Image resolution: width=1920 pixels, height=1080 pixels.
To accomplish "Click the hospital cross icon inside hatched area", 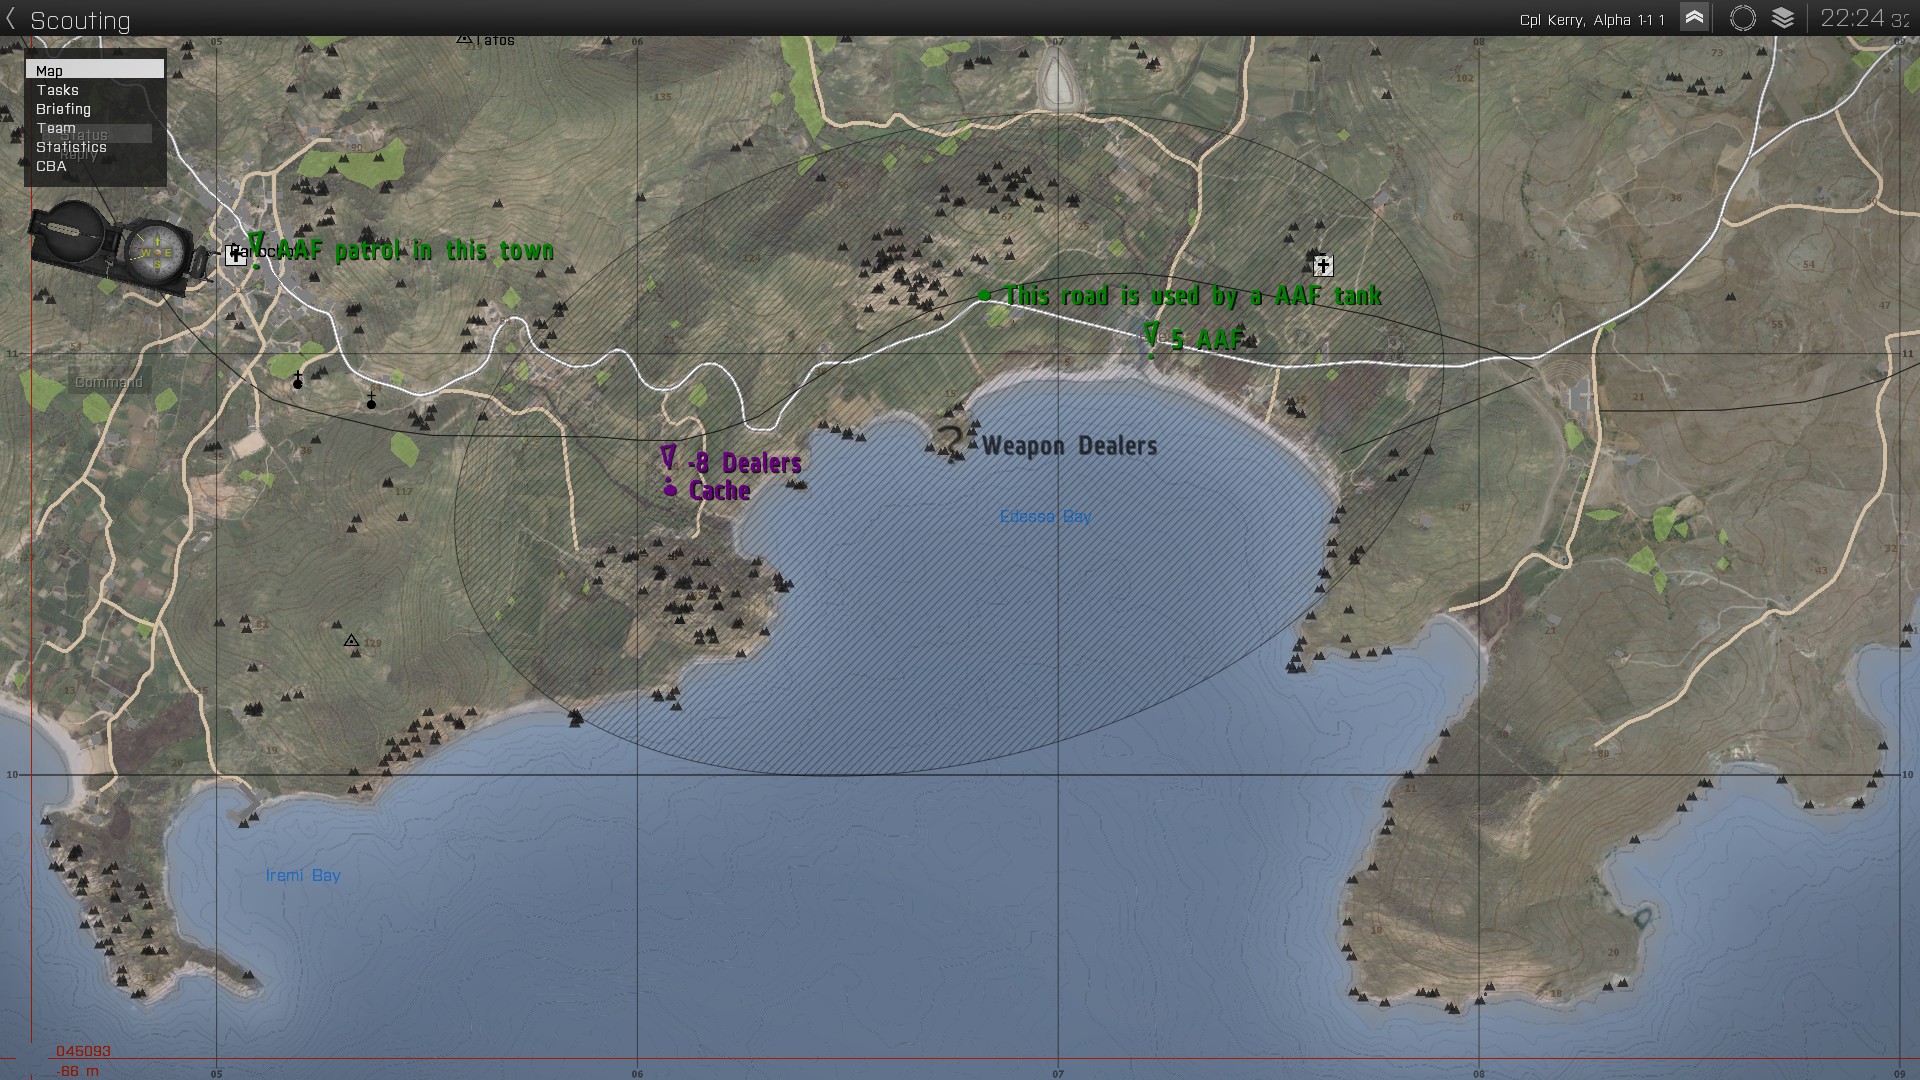I will pyautogui.click(x=1323, y=265).
